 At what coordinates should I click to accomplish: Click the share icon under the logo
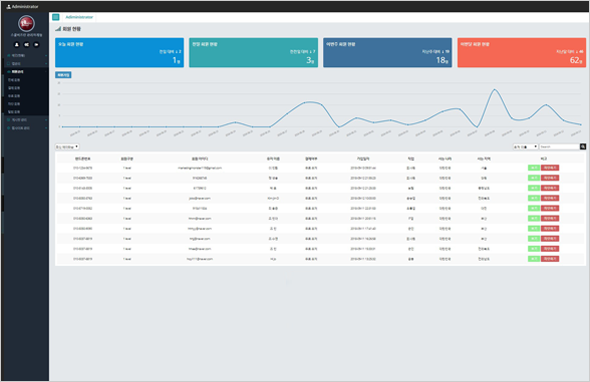[26, 44]
